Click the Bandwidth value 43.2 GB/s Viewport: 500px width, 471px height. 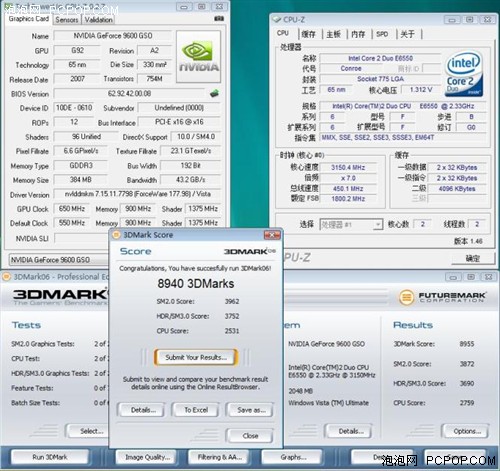[190, 180]
